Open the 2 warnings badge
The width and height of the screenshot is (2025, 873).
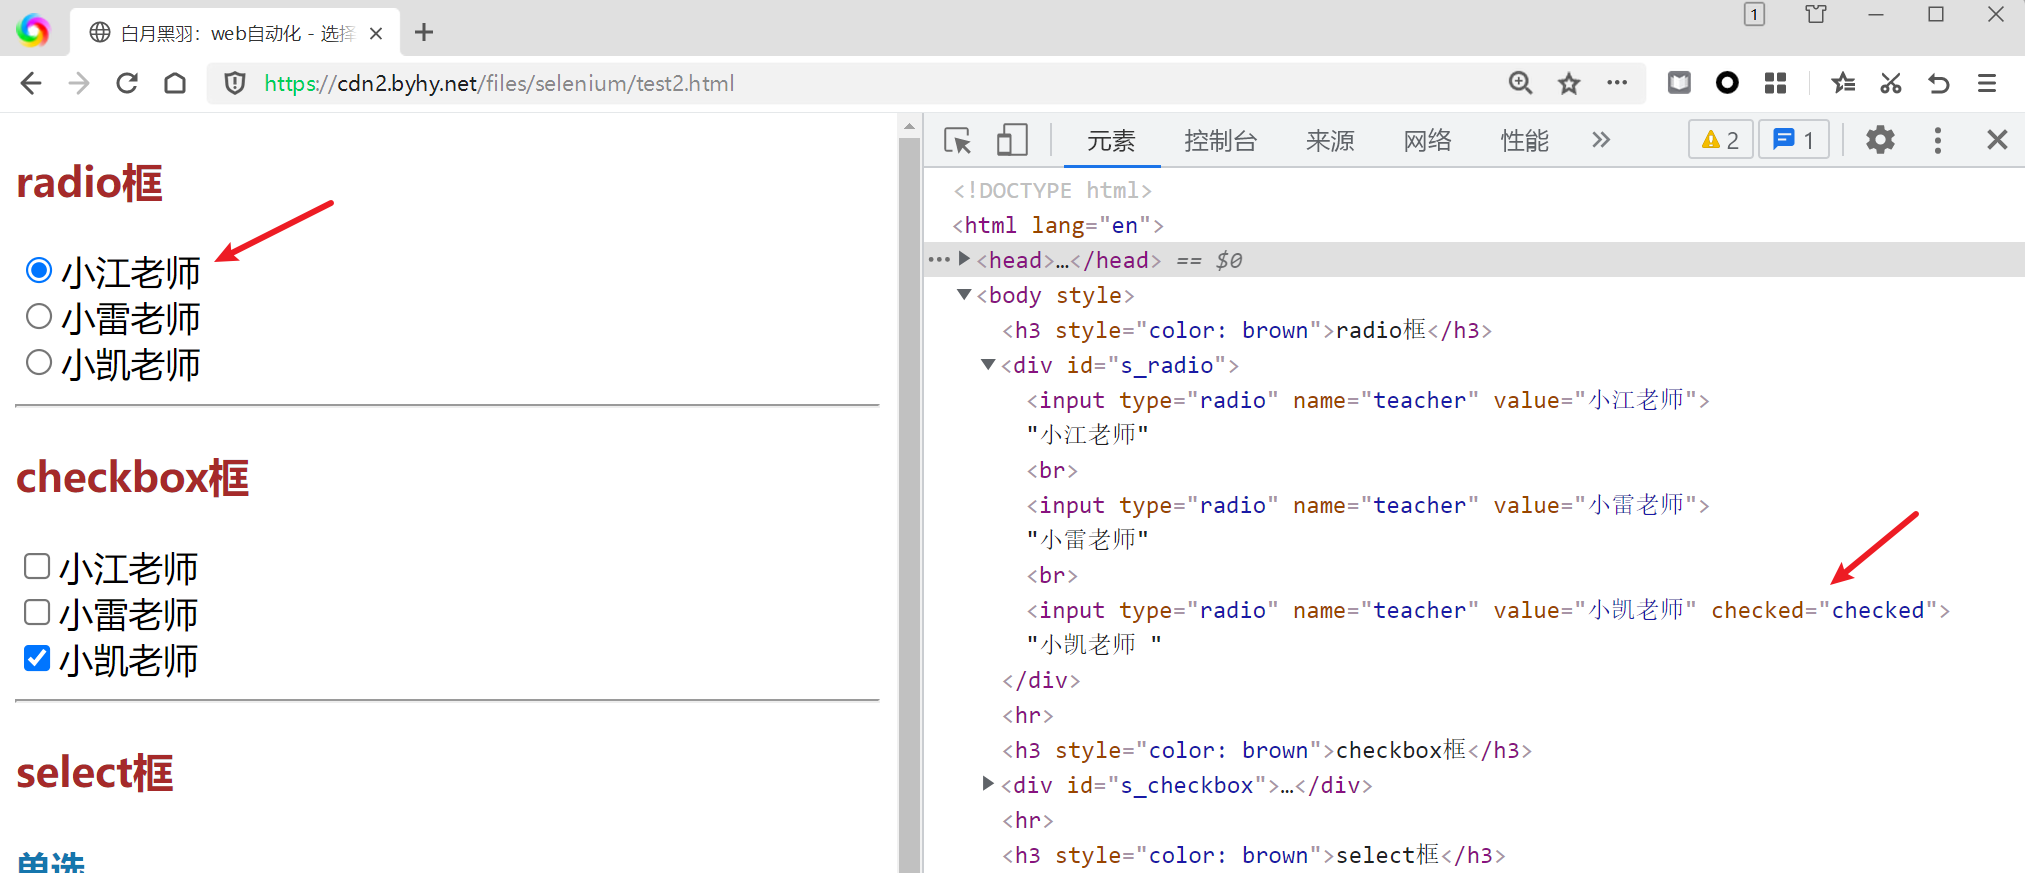point(1721,140)
